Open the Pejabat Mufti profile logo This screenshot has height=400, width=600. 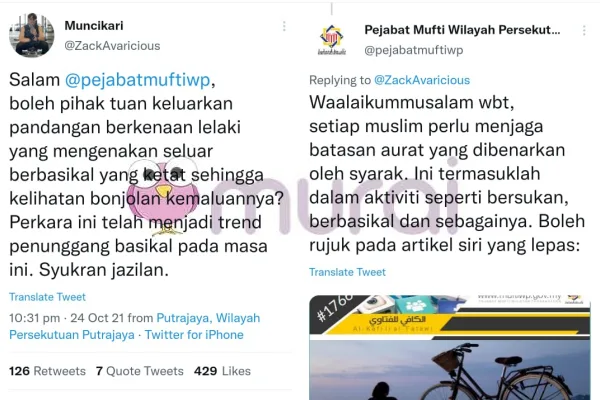pos(332,40)
